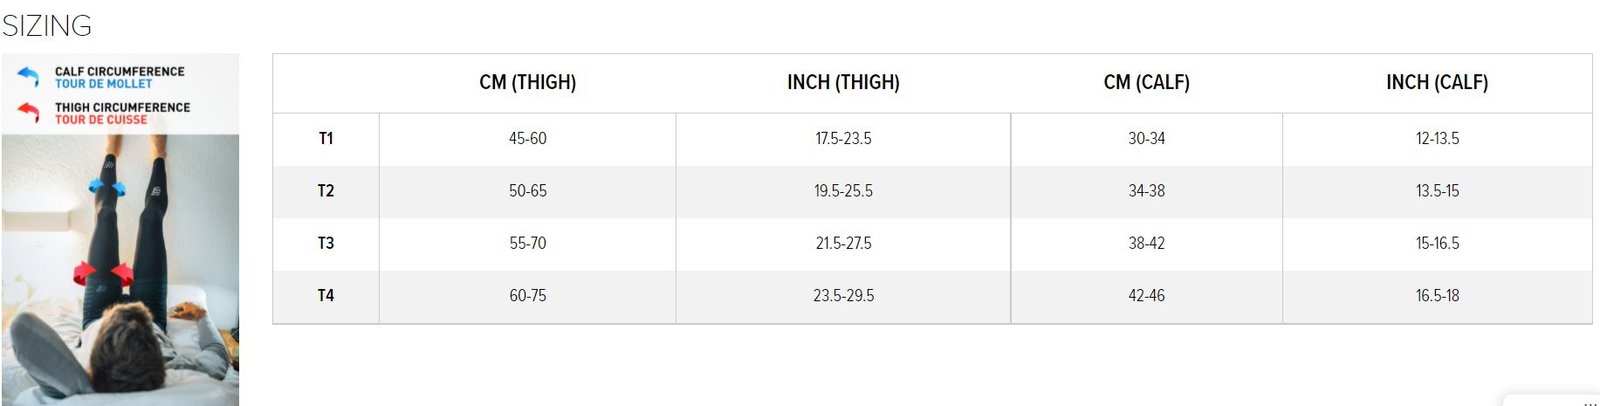1600x406 pixels.
Task: Select the CM (THIGH) column header
Action: click(x=528, y=83)
